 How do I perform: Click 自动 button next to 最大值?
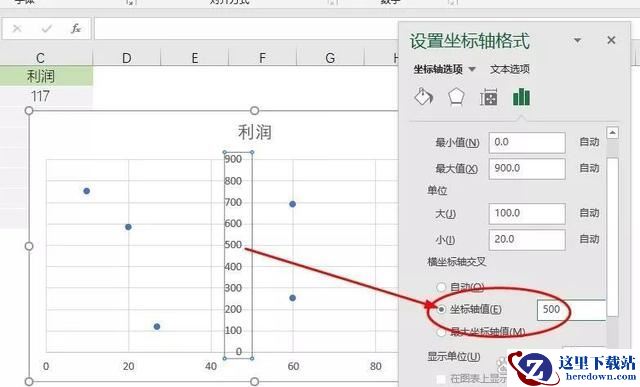click(x=589, y=168)
